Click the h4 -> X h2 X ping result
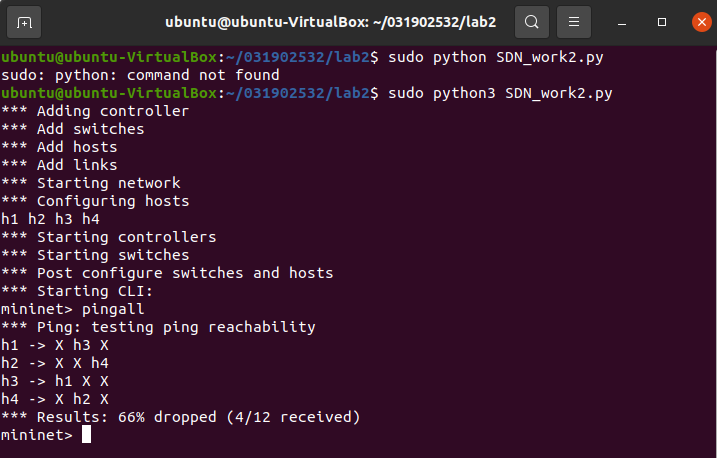 pos(55,399)
